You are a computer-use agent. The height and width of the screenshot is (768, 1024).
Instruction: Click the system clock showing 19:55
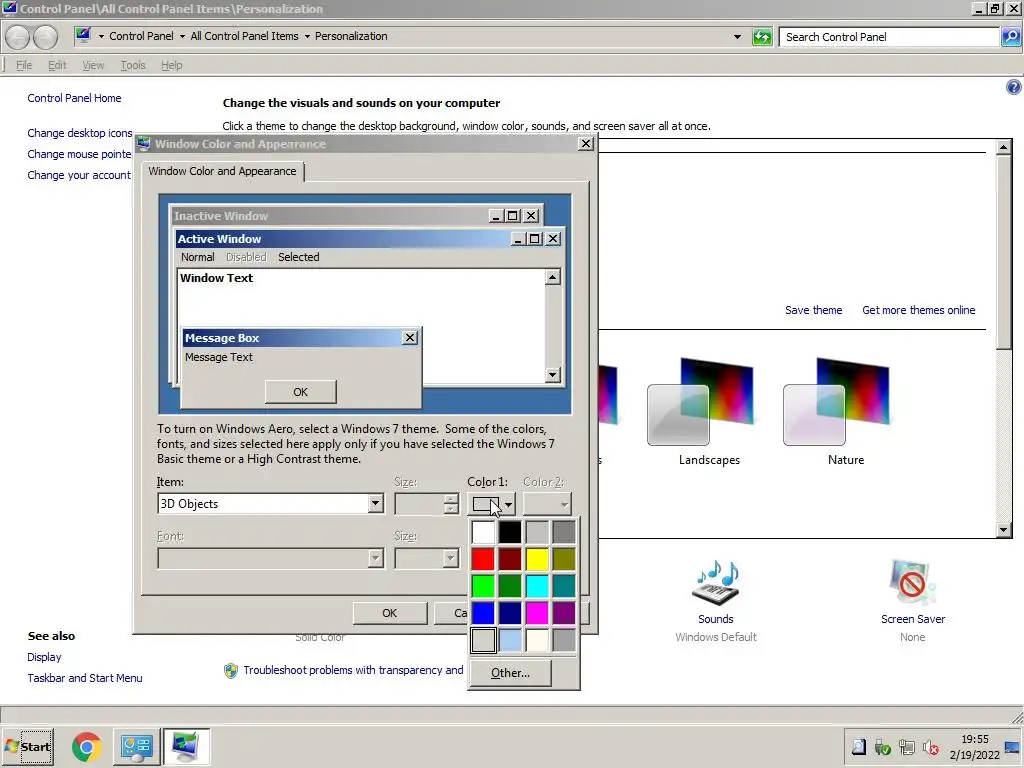pyautogui.click(x=974, y=739)
